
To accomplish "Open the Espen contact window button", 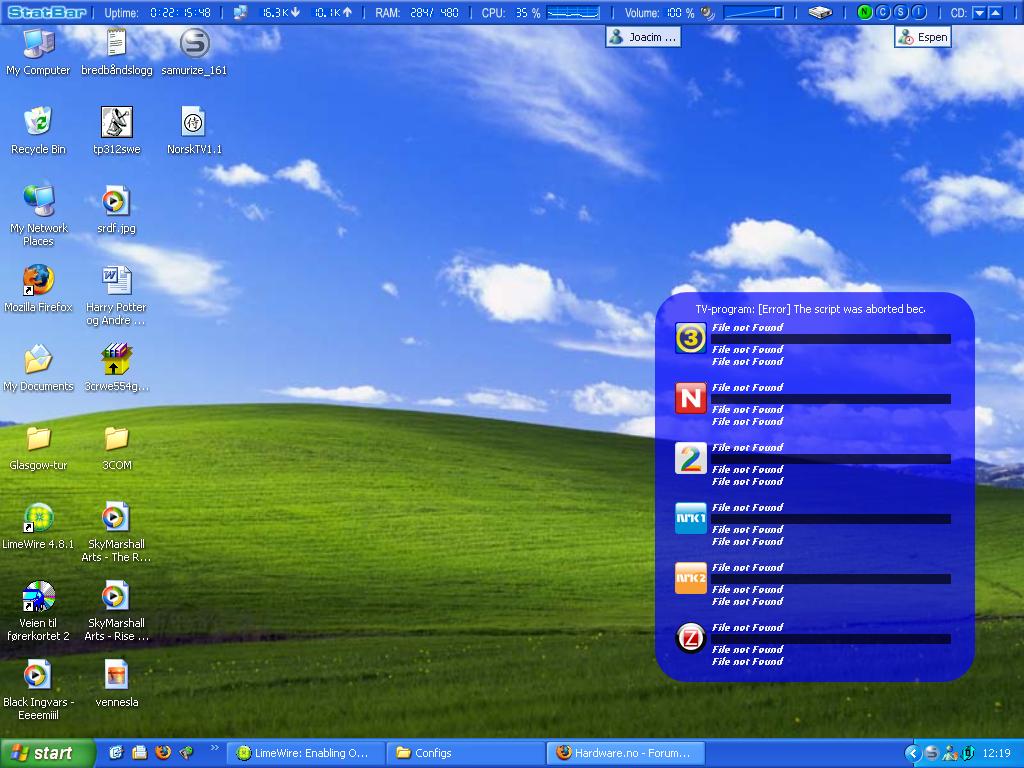I will point(923,37).
